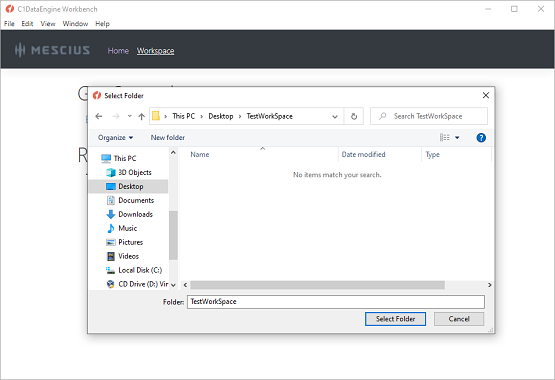555x380 pixels.
Task: Confirm with the Select Folder button
Action: point(395,319)
